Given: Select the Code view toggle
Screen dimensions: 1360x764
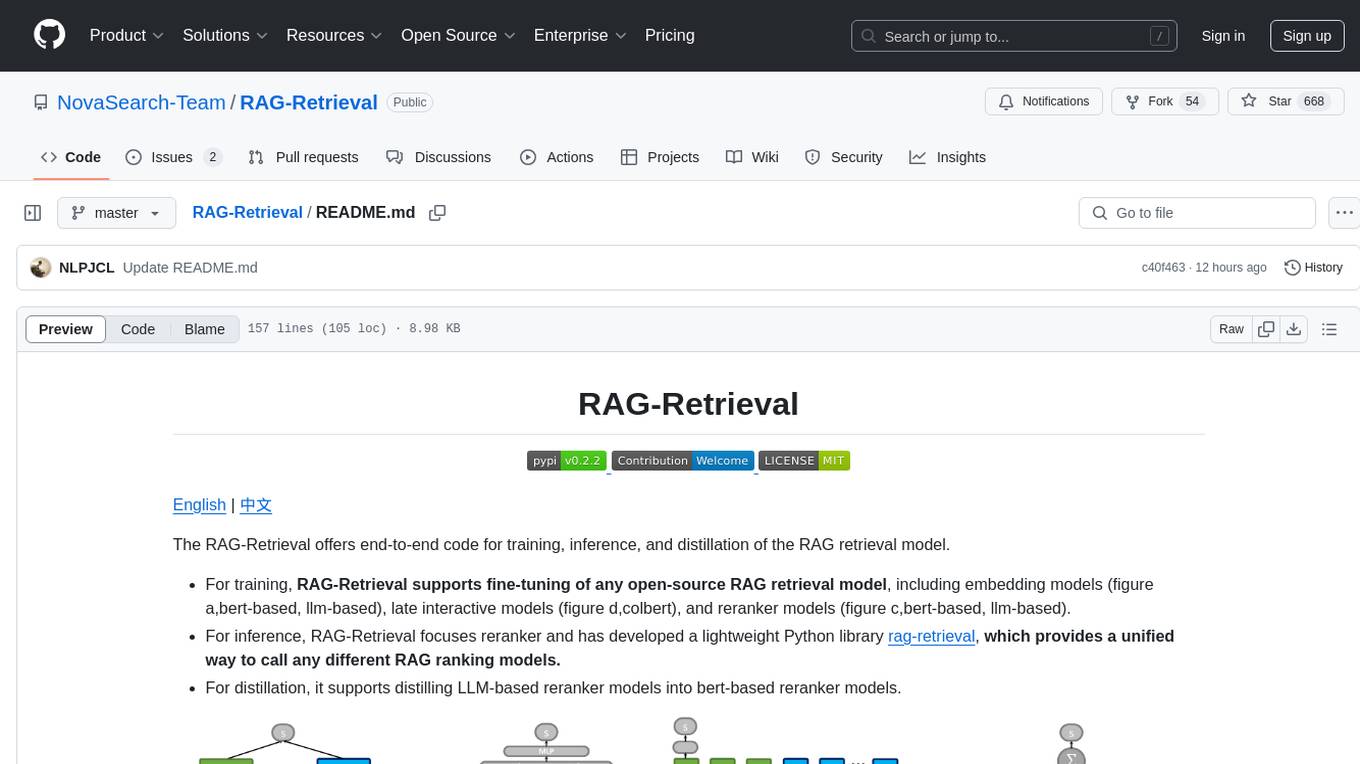Looking at the screenshot, I should pyautogui.click(x=138, y=329).
